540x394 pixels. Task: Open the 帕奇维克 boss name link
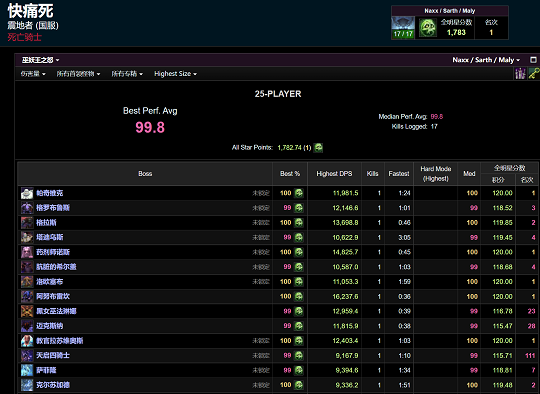coord(50,193)
